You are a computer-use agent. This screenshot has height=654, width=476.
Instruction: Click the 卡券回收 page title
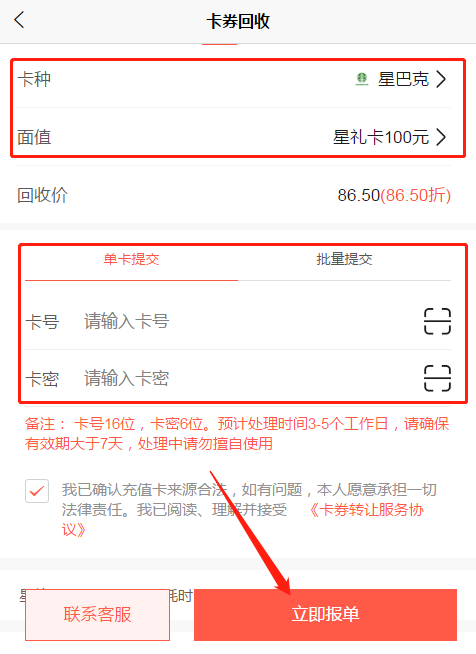[238, 21]
